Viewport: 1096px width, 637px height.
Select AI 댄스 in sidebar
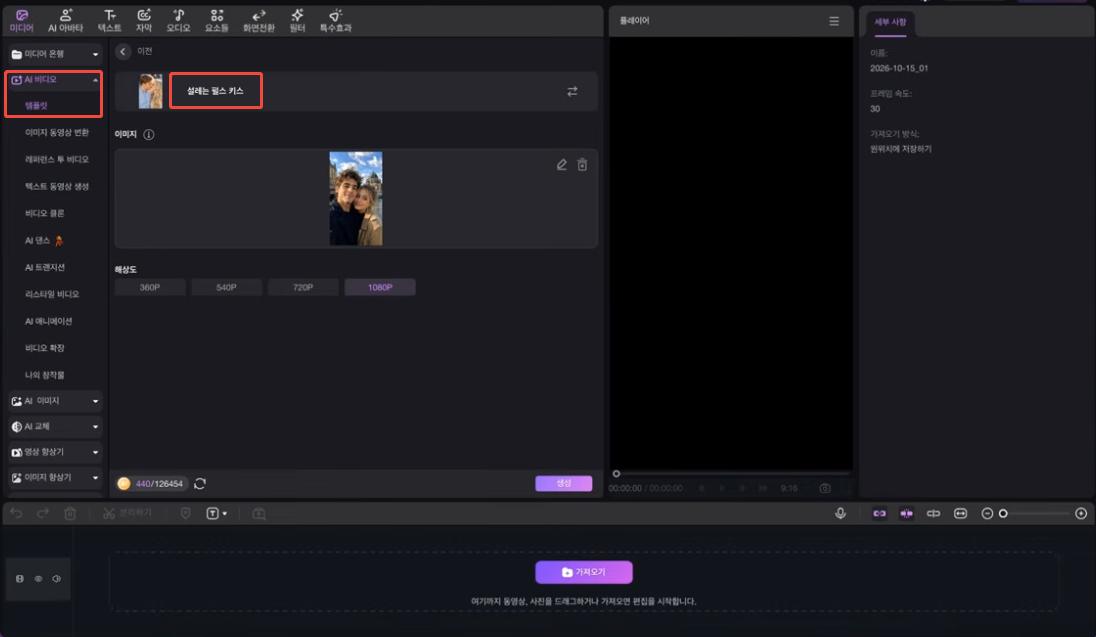coord(43,241)
